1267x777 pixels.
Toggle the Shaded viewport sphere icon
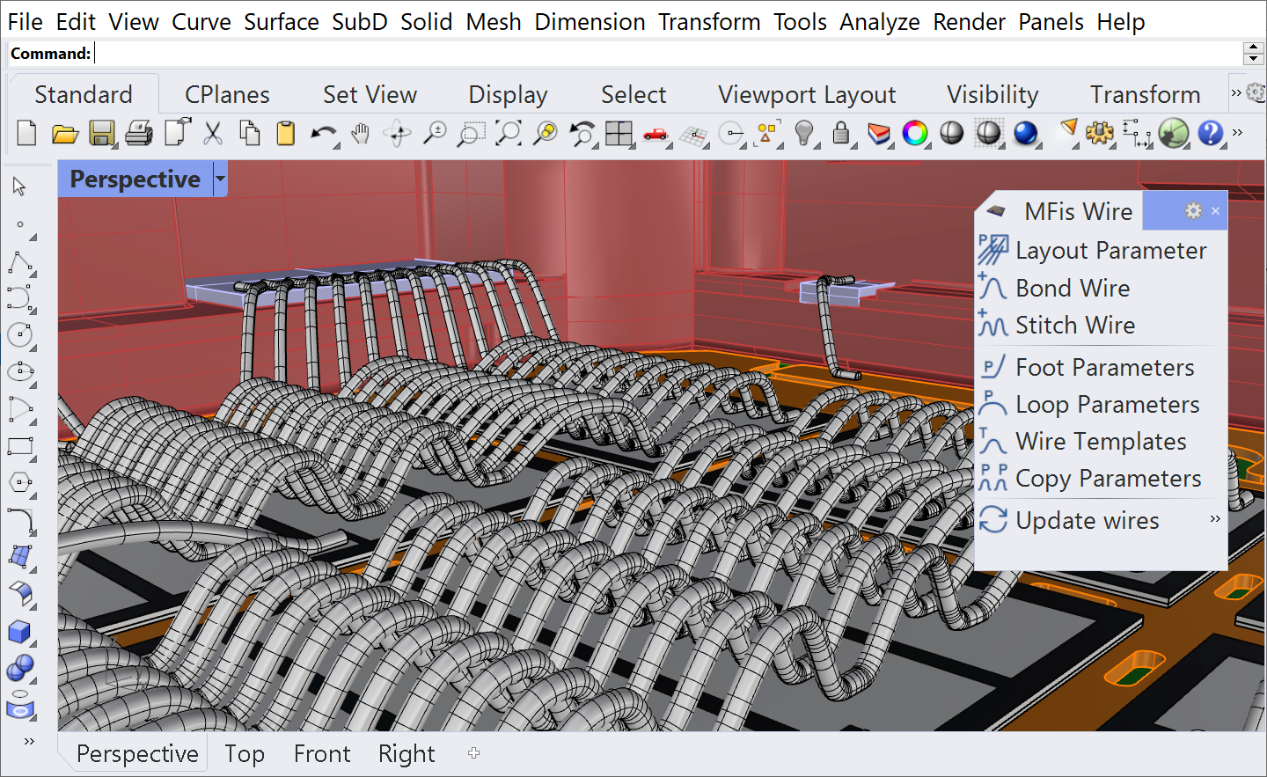pyautogui.click(x=951, y=133)
